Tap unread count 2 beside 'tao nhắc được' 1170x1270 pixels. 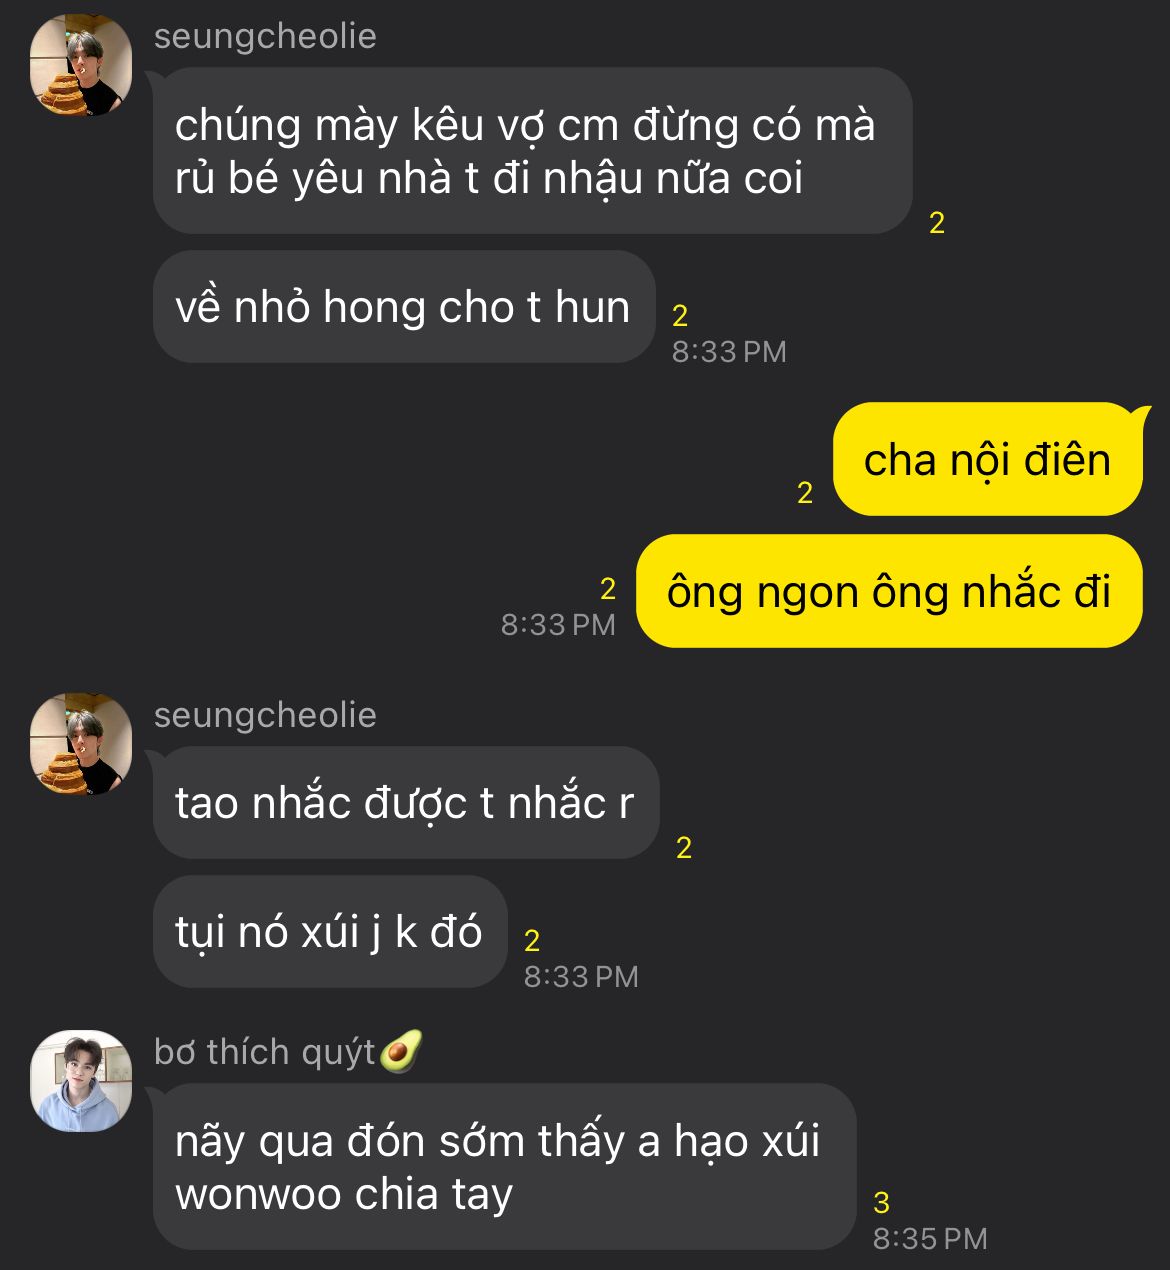684,848
